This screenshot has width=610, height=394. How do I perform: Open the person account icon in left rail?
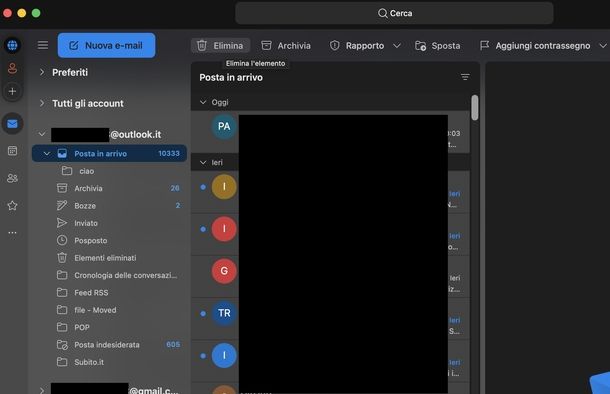click(x=12, y=68)
